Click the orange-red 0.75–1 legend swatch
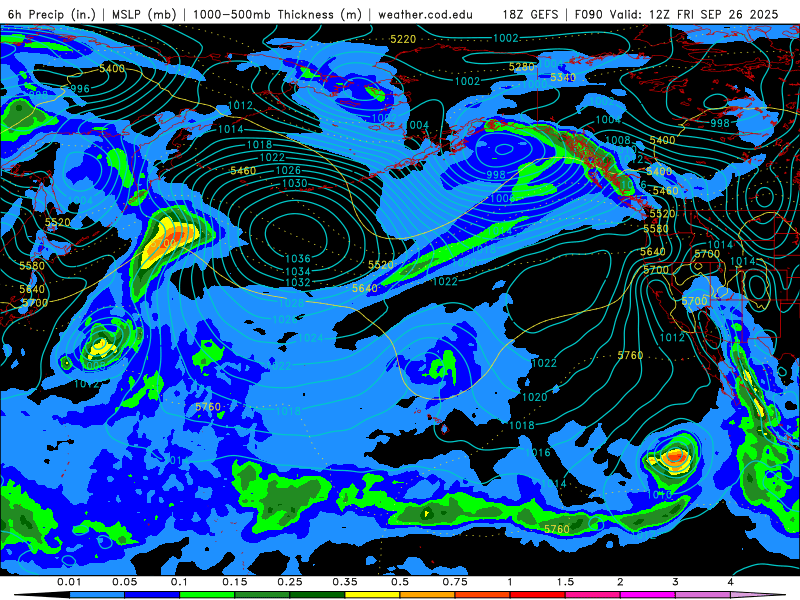 point(483,595)
